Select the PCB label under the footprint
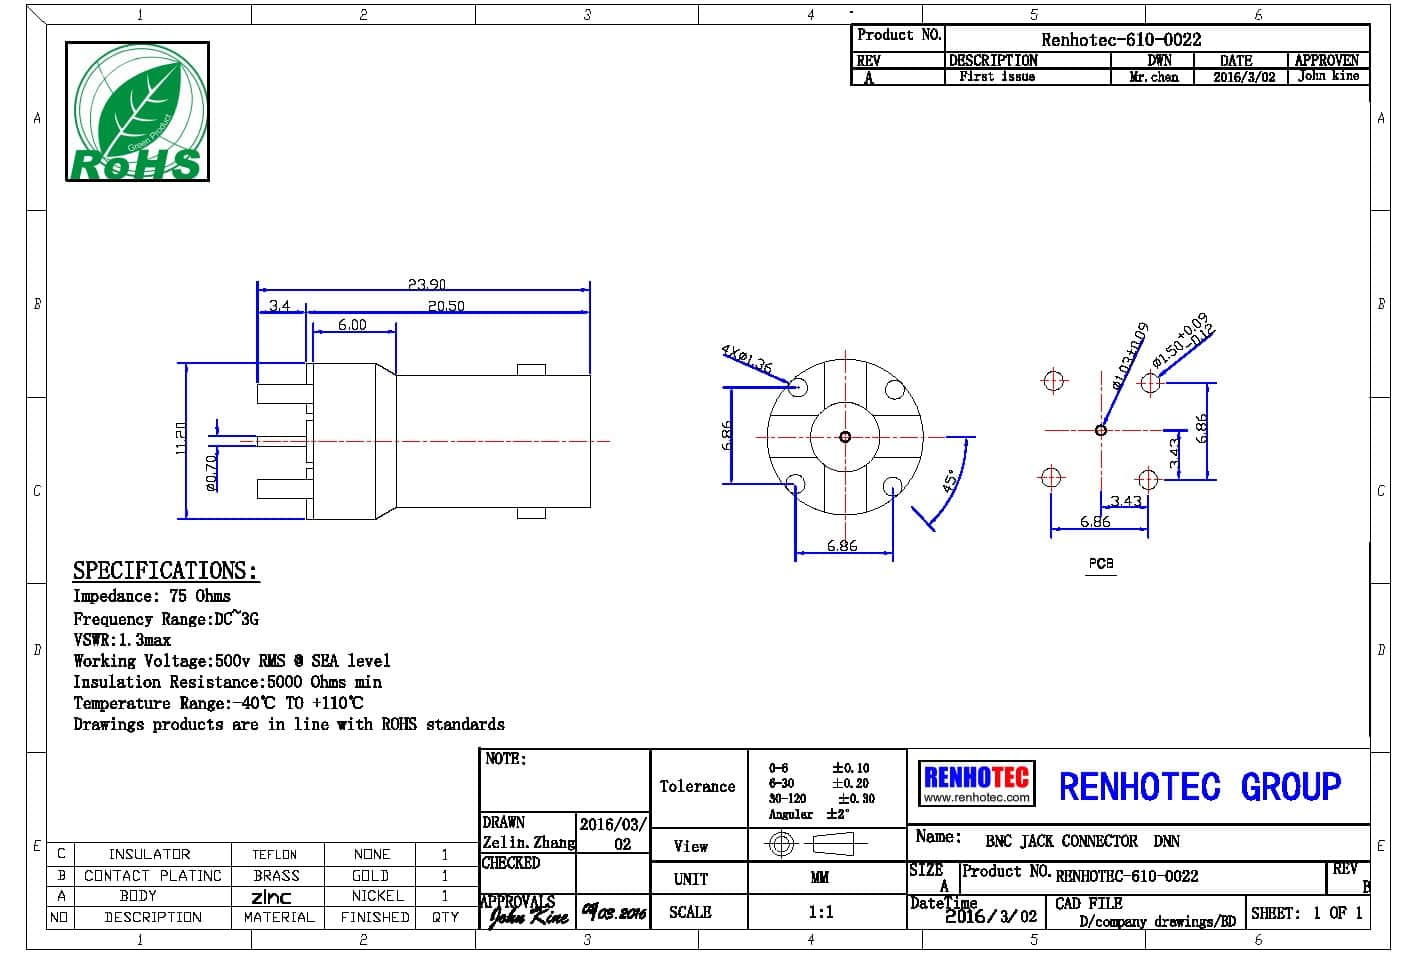The height and width of the screenshot is (954, 1417). click(1101, 564)
